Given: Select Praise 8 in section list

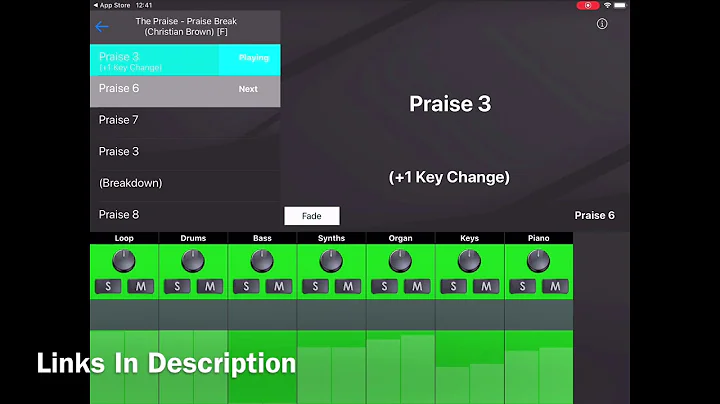Looking at the screenshot, I should (x=185, y=215).
